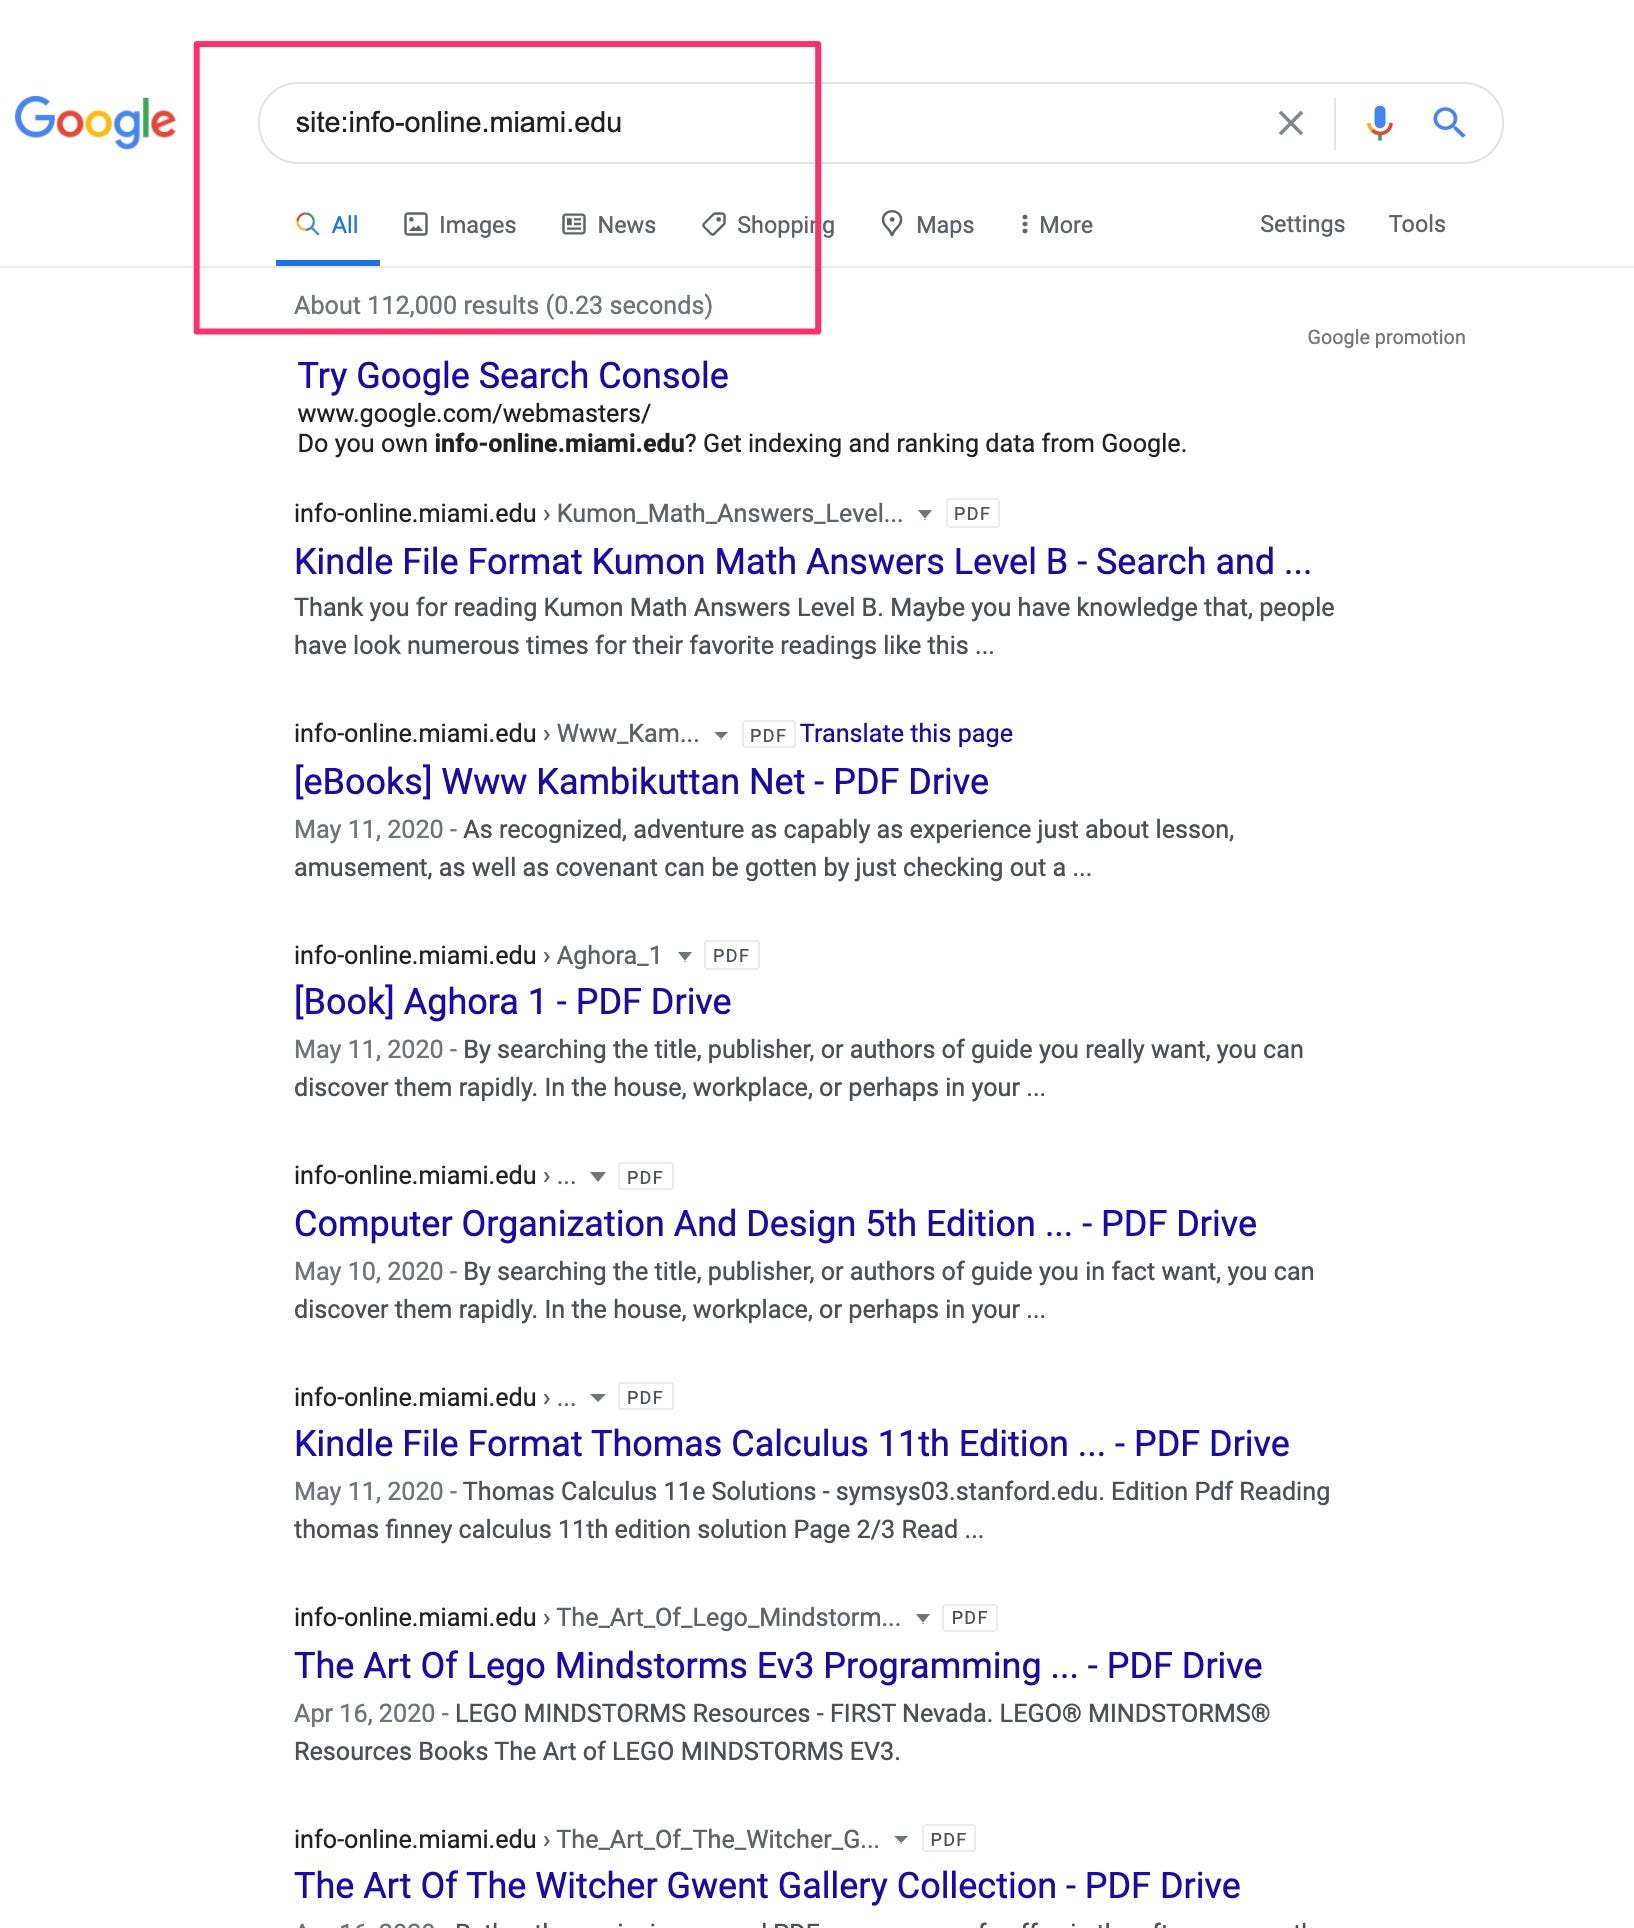Screen dimensions: 1634x1928
Task: Open the Kumon Math Answers Level B result
Action: (x=802, y=562)
